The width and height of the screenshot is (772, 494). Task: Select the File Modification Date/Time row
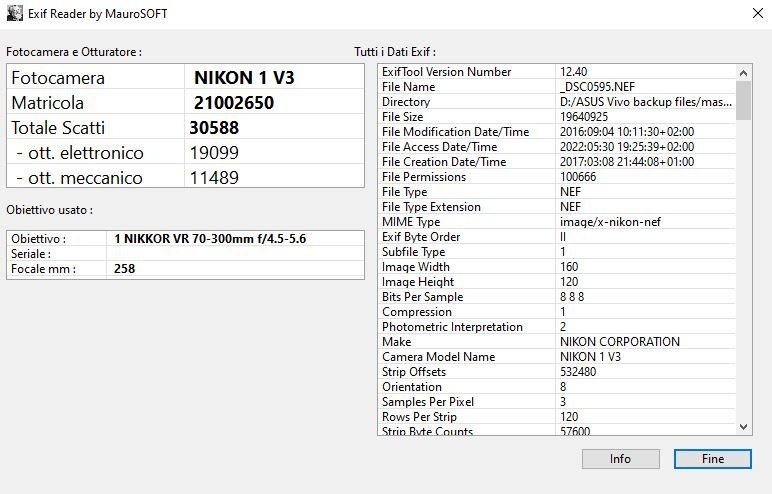click(558, 132)
